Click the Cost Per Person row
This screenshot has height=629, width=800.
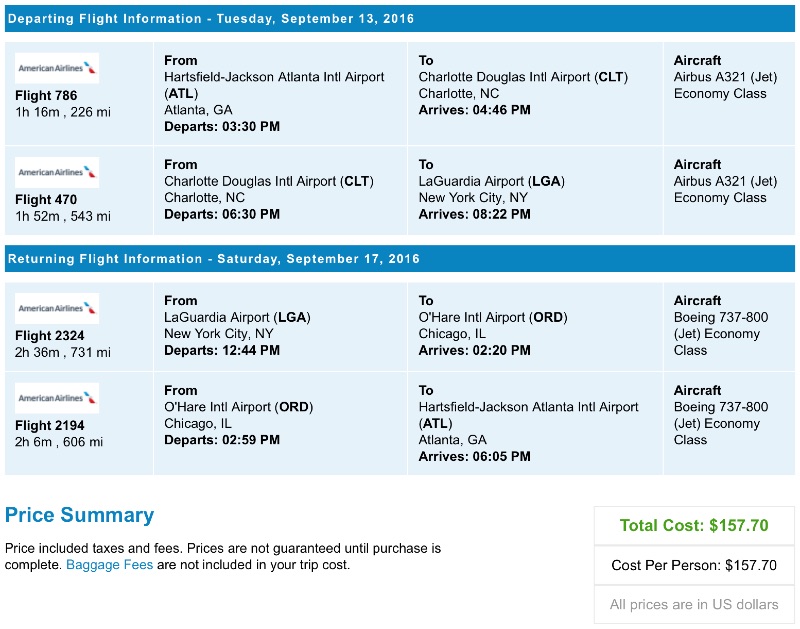click(693, 564)
